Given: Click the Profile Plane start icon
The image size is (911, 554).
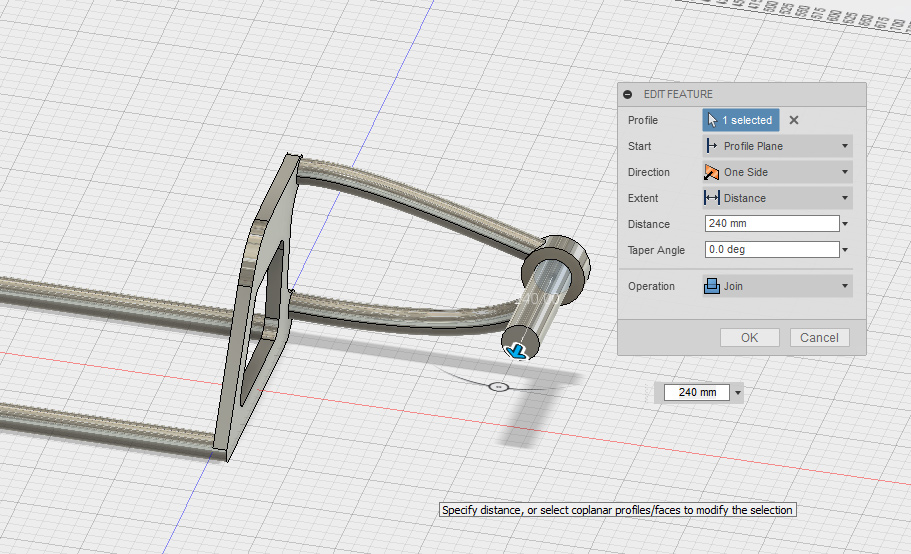Looking at the screenshot, I should (x=712, y=146).
